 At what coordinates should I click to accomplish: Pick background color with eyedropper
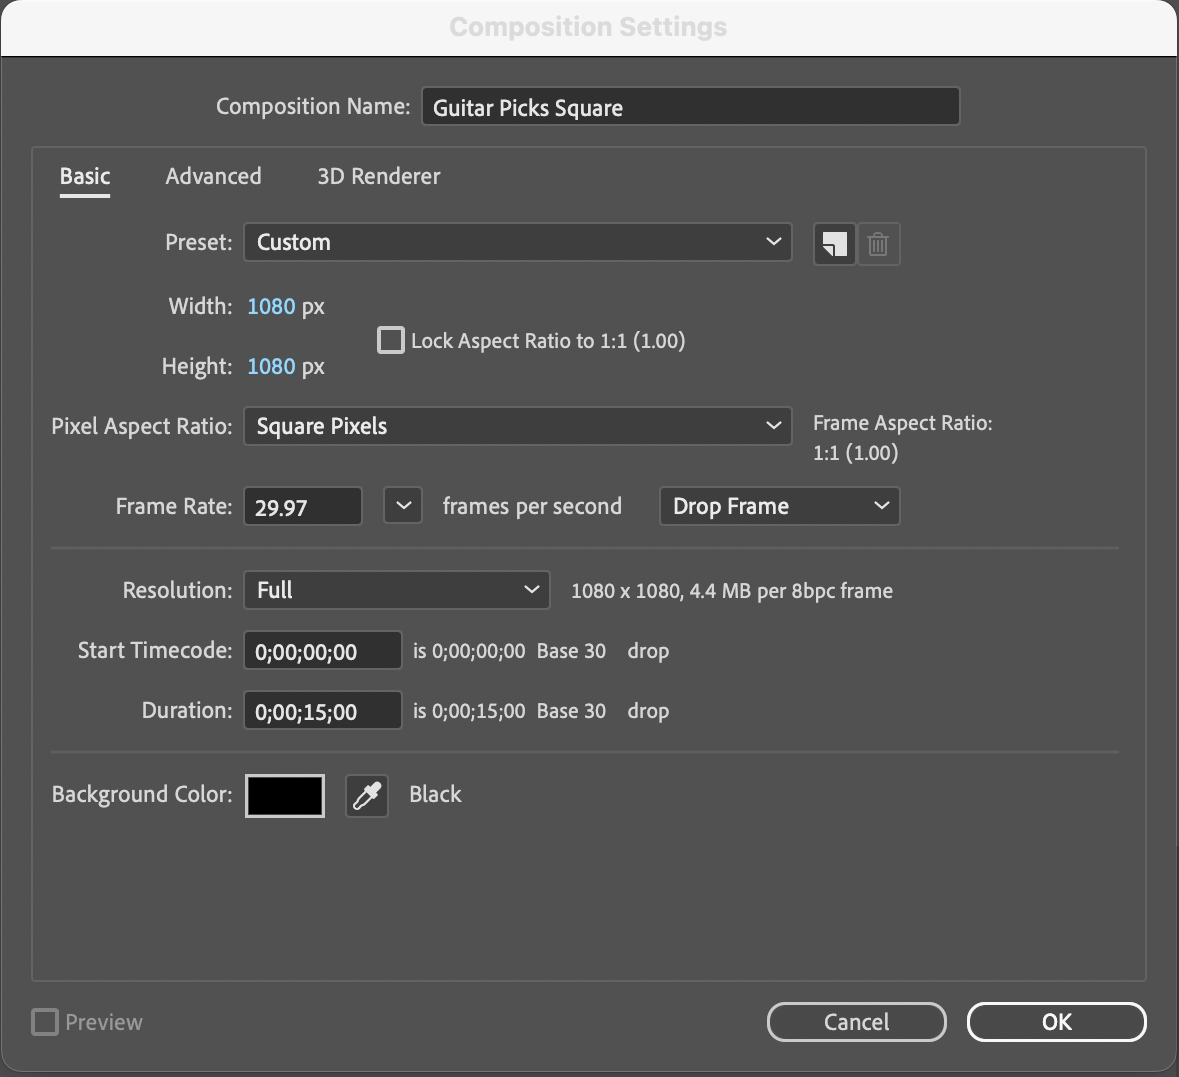[367, 796]
